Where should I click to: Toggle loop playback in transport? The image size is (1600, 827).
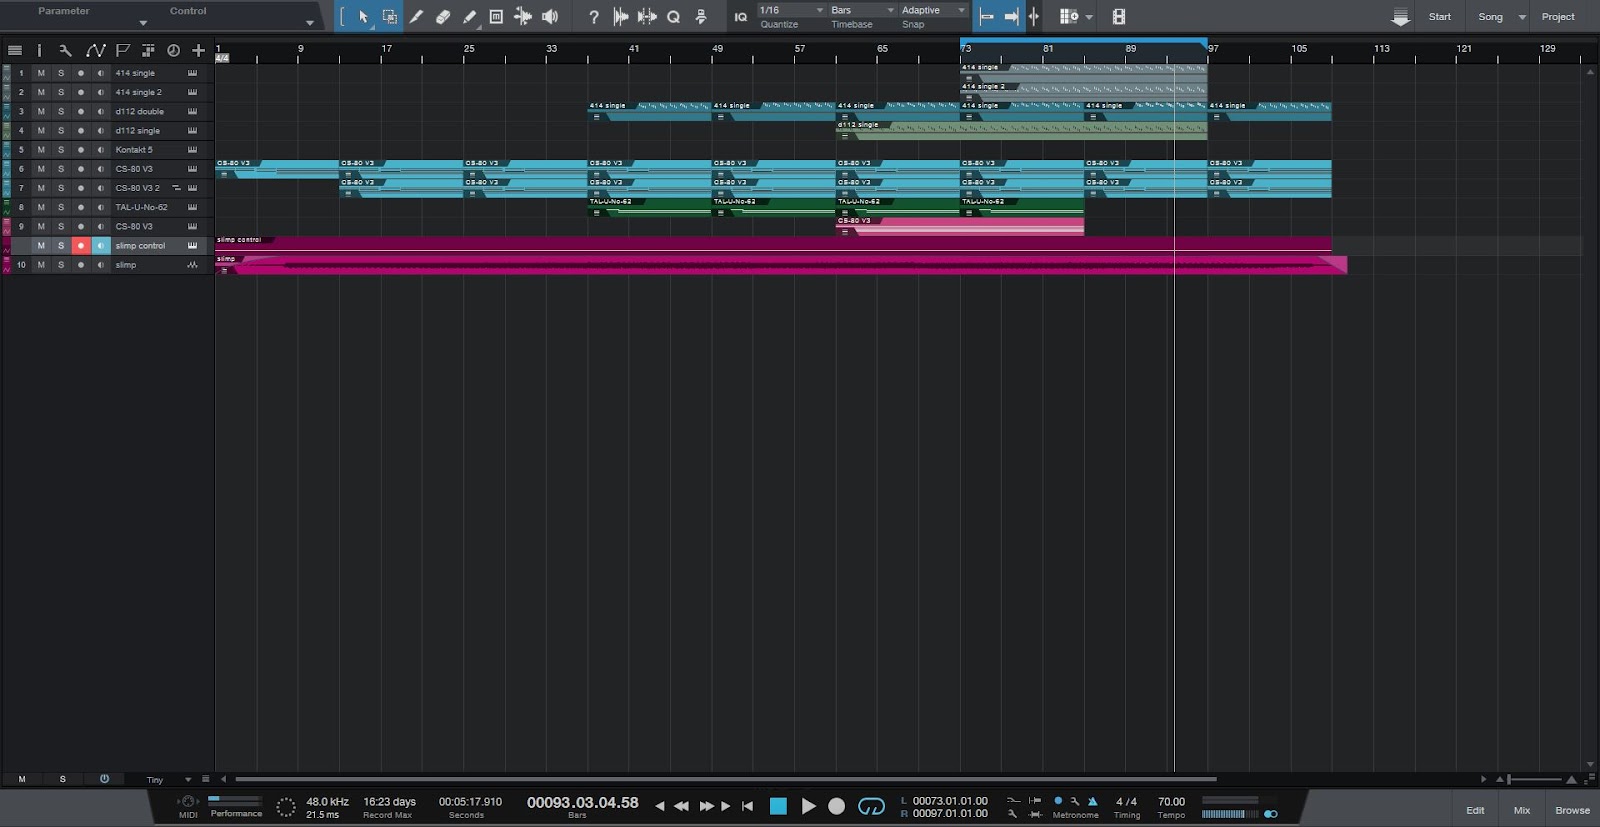(x=871, y=806)
